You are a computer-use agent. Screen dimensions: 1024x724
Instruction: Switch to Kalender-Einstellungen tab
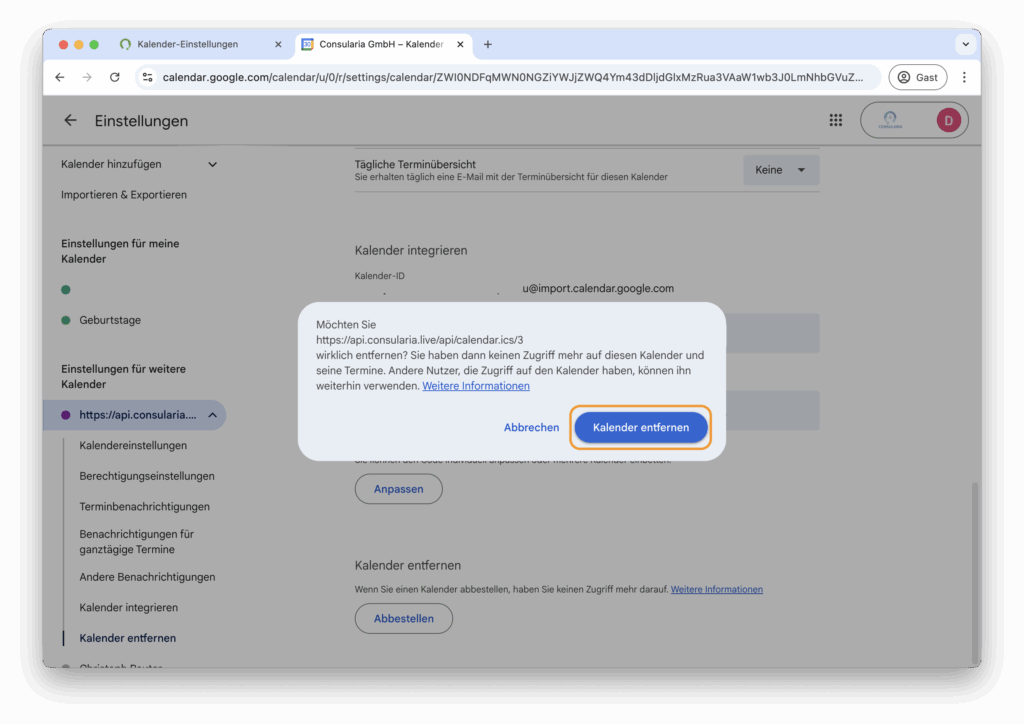pyautogui.click(x=187, y=44)
